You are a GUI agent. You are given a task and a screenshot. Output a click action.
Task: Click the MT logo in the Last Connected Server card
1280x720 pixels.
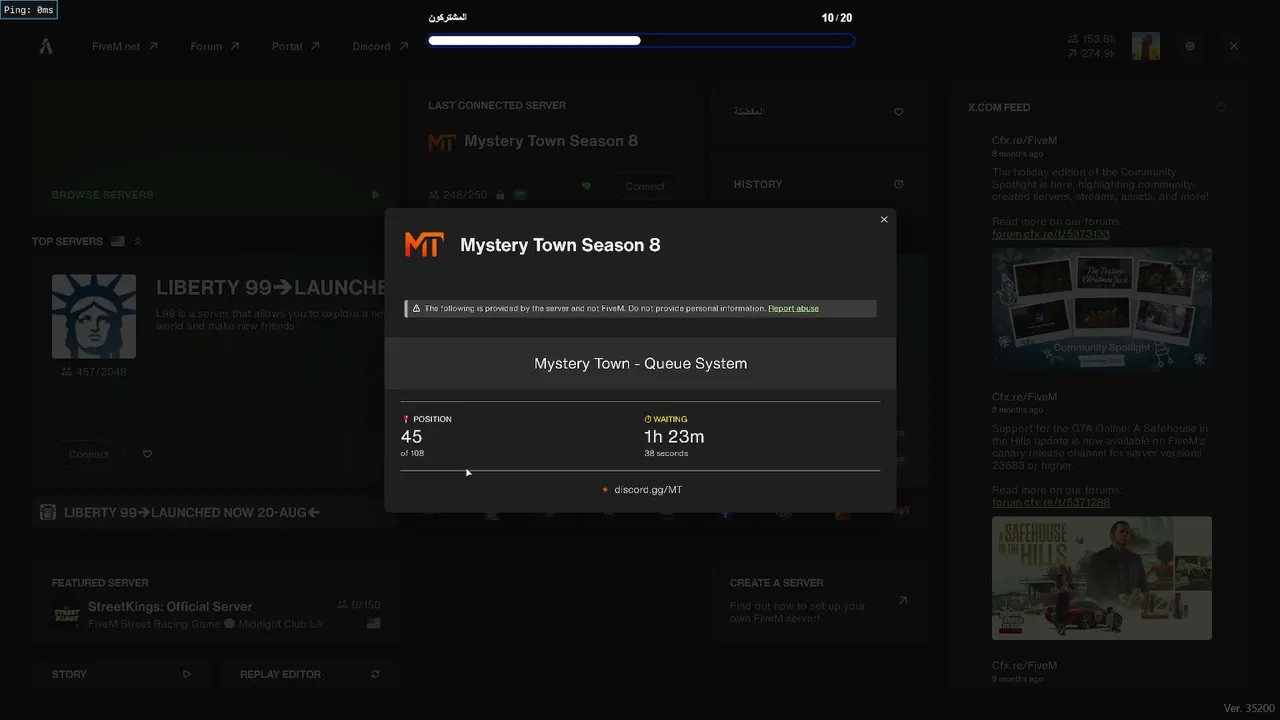[x=442, y=142]
